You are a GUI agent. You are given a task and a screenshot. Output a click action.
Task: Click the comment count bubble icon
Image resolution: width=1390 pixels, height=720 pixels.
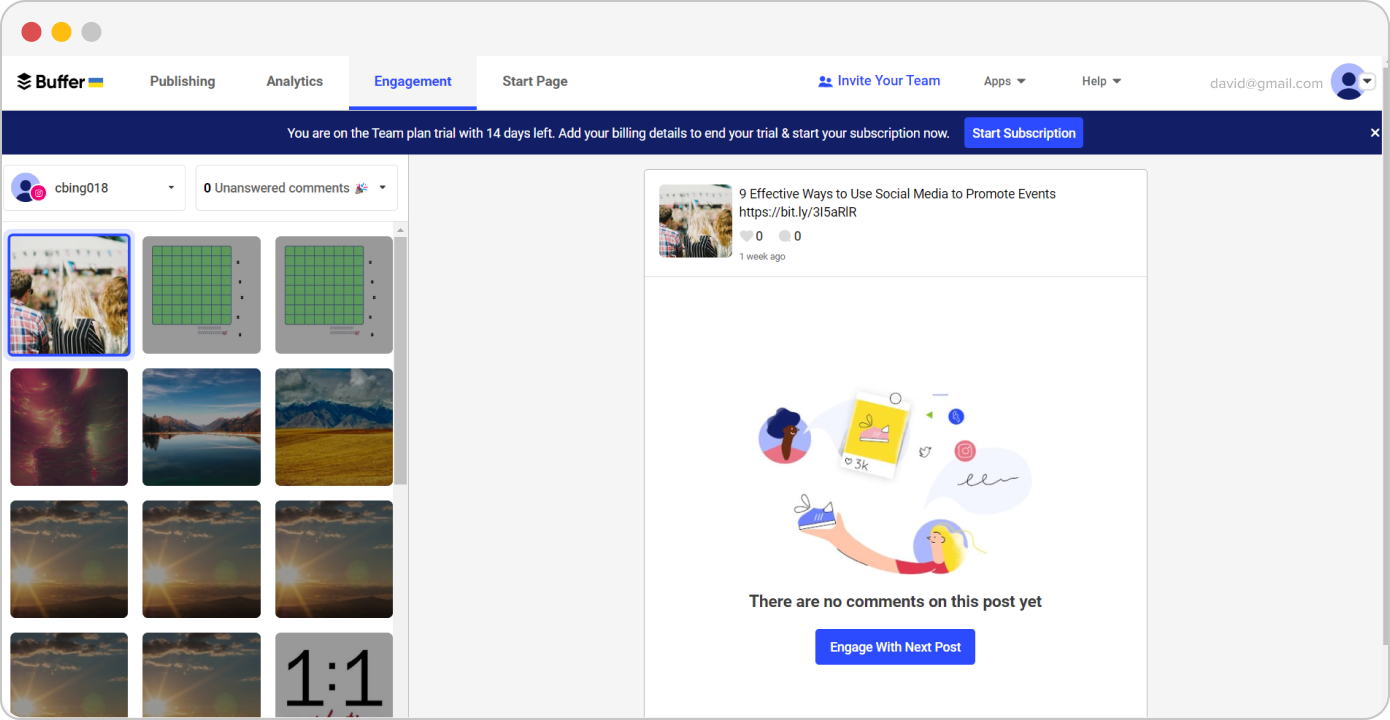pos(785,236)
